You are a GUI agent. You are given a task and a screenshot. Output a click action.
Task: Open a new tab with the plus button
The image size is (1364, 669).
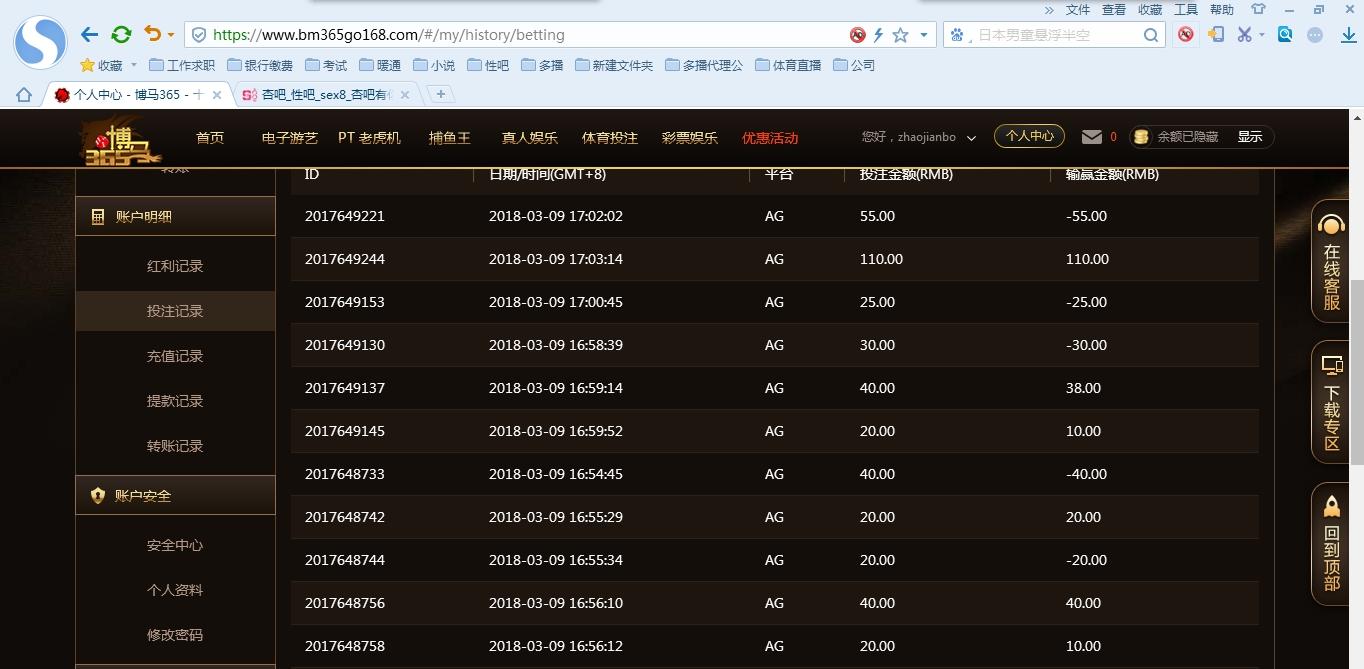(x=440, y=94)
